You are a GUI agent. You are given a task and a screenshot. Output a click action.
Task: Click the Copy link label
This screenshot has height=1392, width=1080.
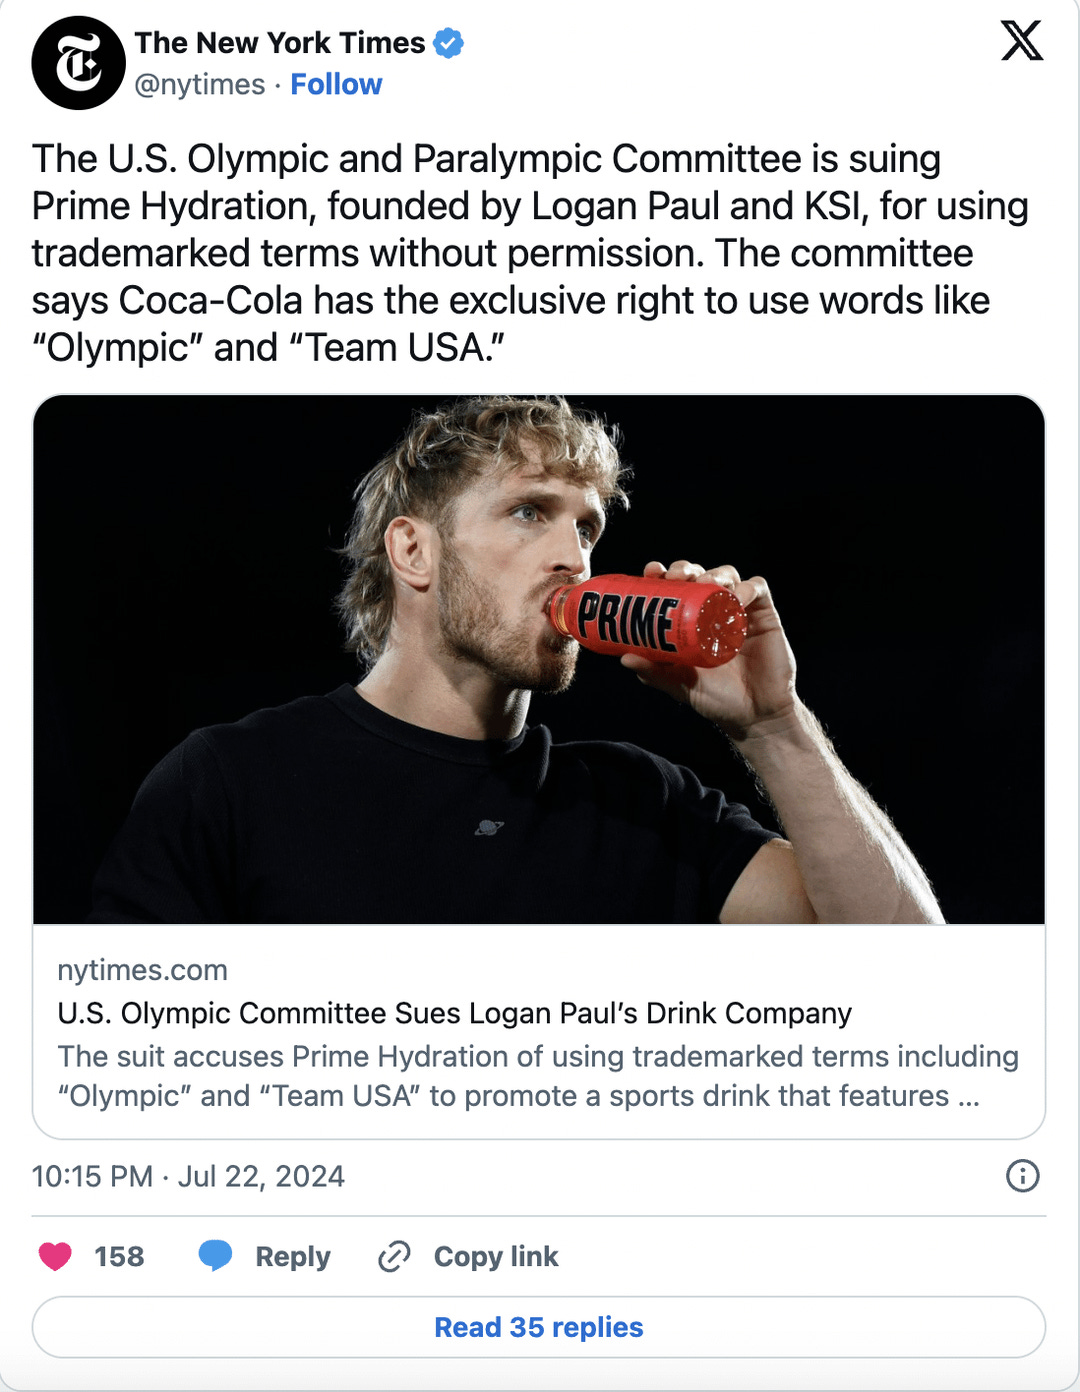[495, 1256]
